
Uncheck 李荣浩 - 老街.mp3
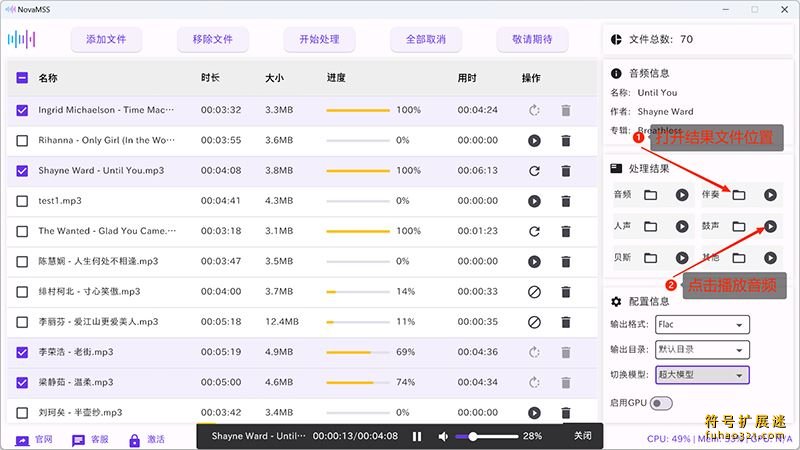[x=22, y=353]
